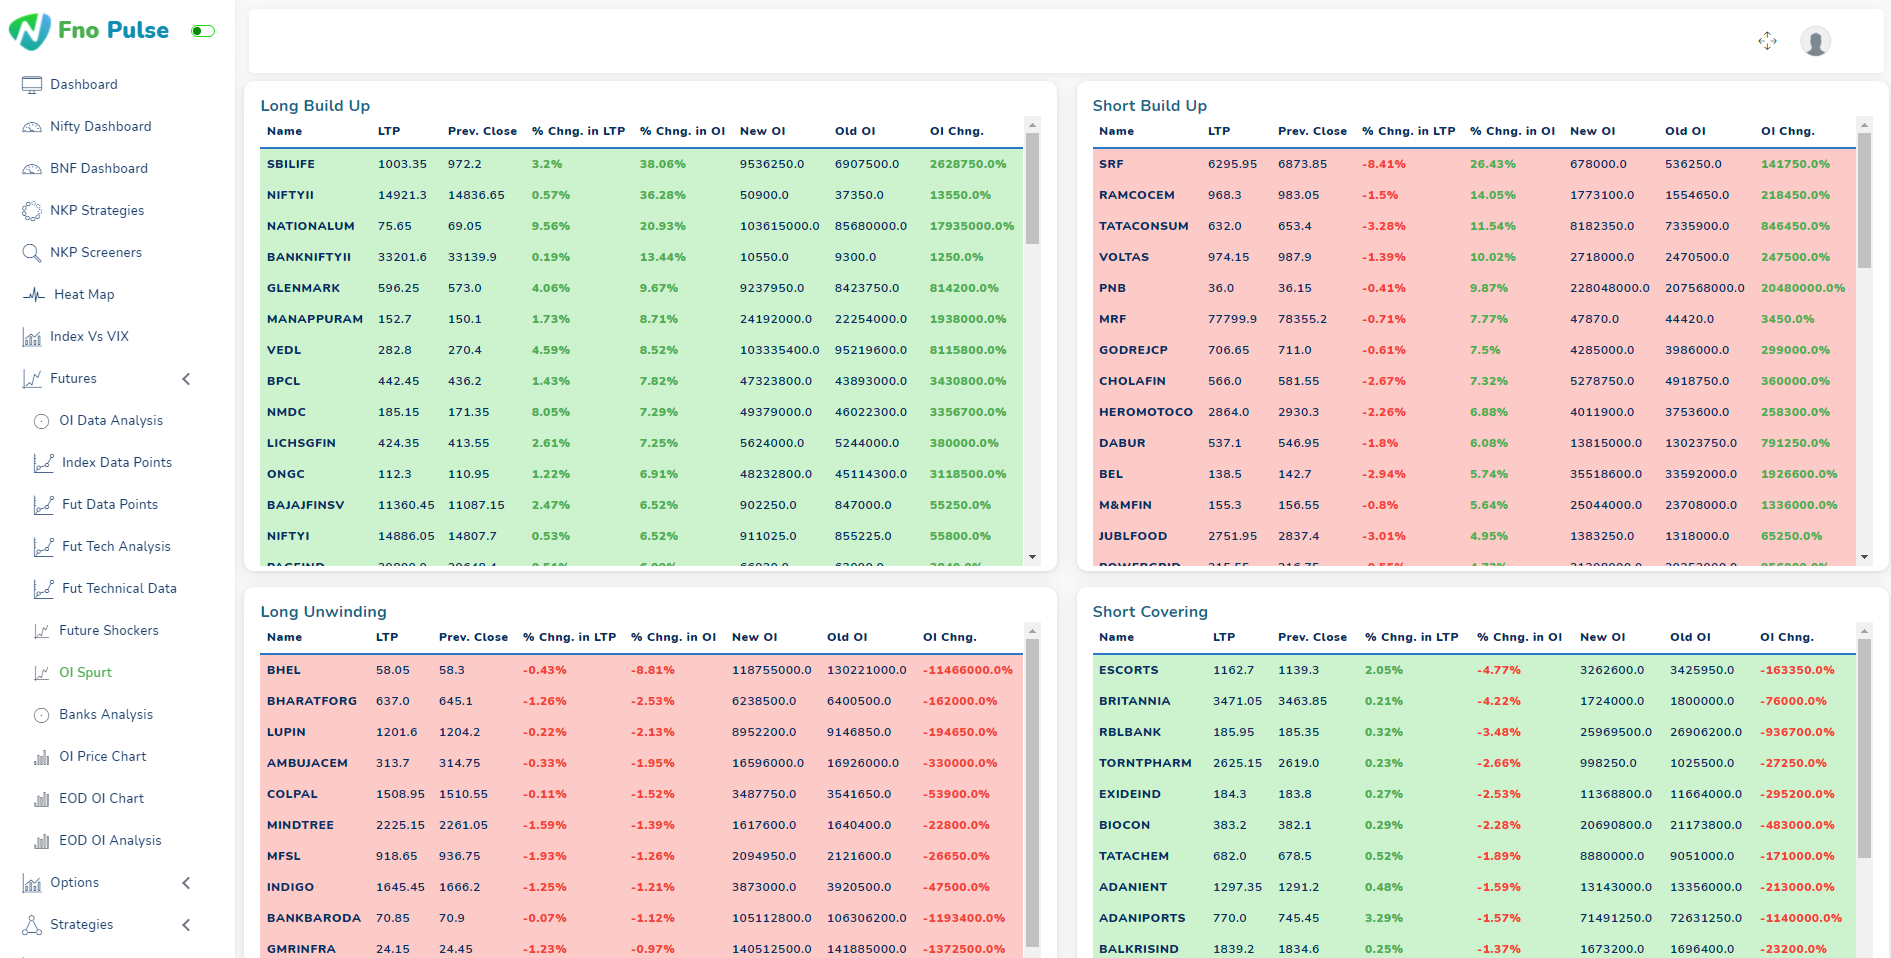The width and height of the screenshot is (1891, 958).
Task: Select GLENMARK row name
Action: click(304, 289)
